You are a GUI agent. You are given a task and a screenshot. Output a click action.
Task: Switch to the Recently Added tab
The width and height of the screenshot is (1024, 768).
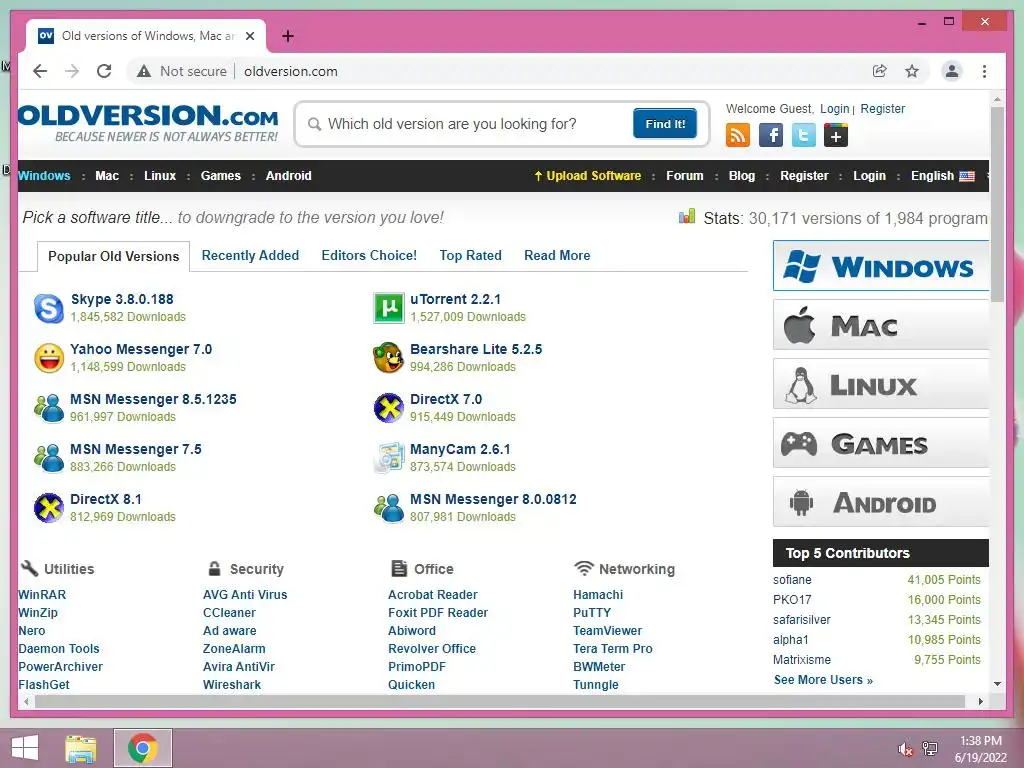250,255
